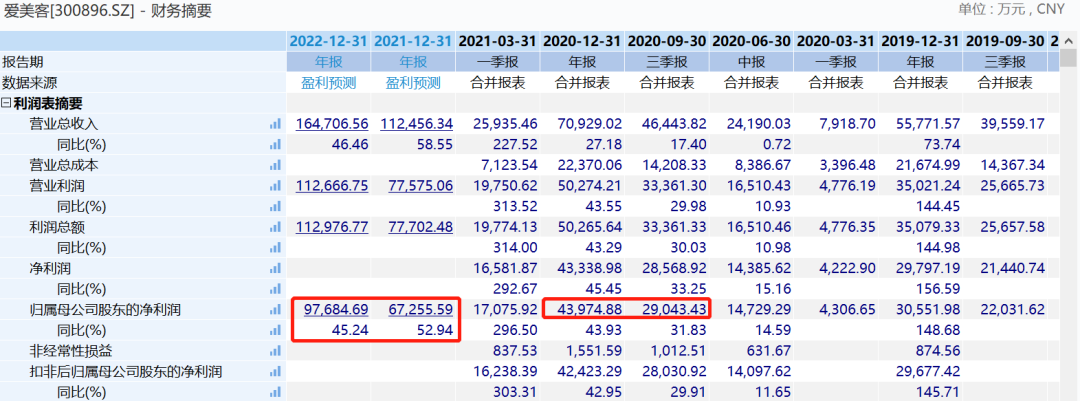Open chart icon for 同比 under 扣非后归属母公司股东的净利润
Screen dimensions: 1080x401
276,393
